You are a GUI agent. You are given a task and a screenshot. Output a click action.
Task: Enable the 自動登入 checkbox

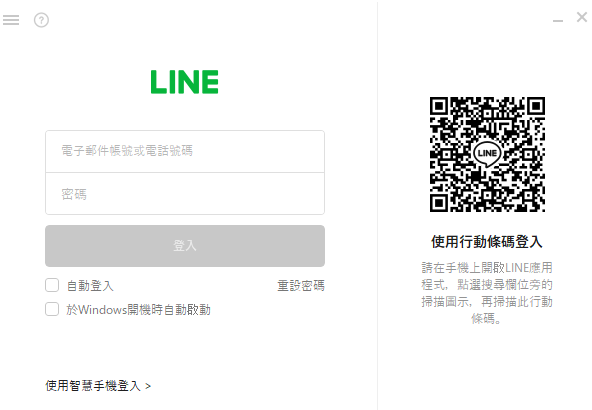point(52,285)
